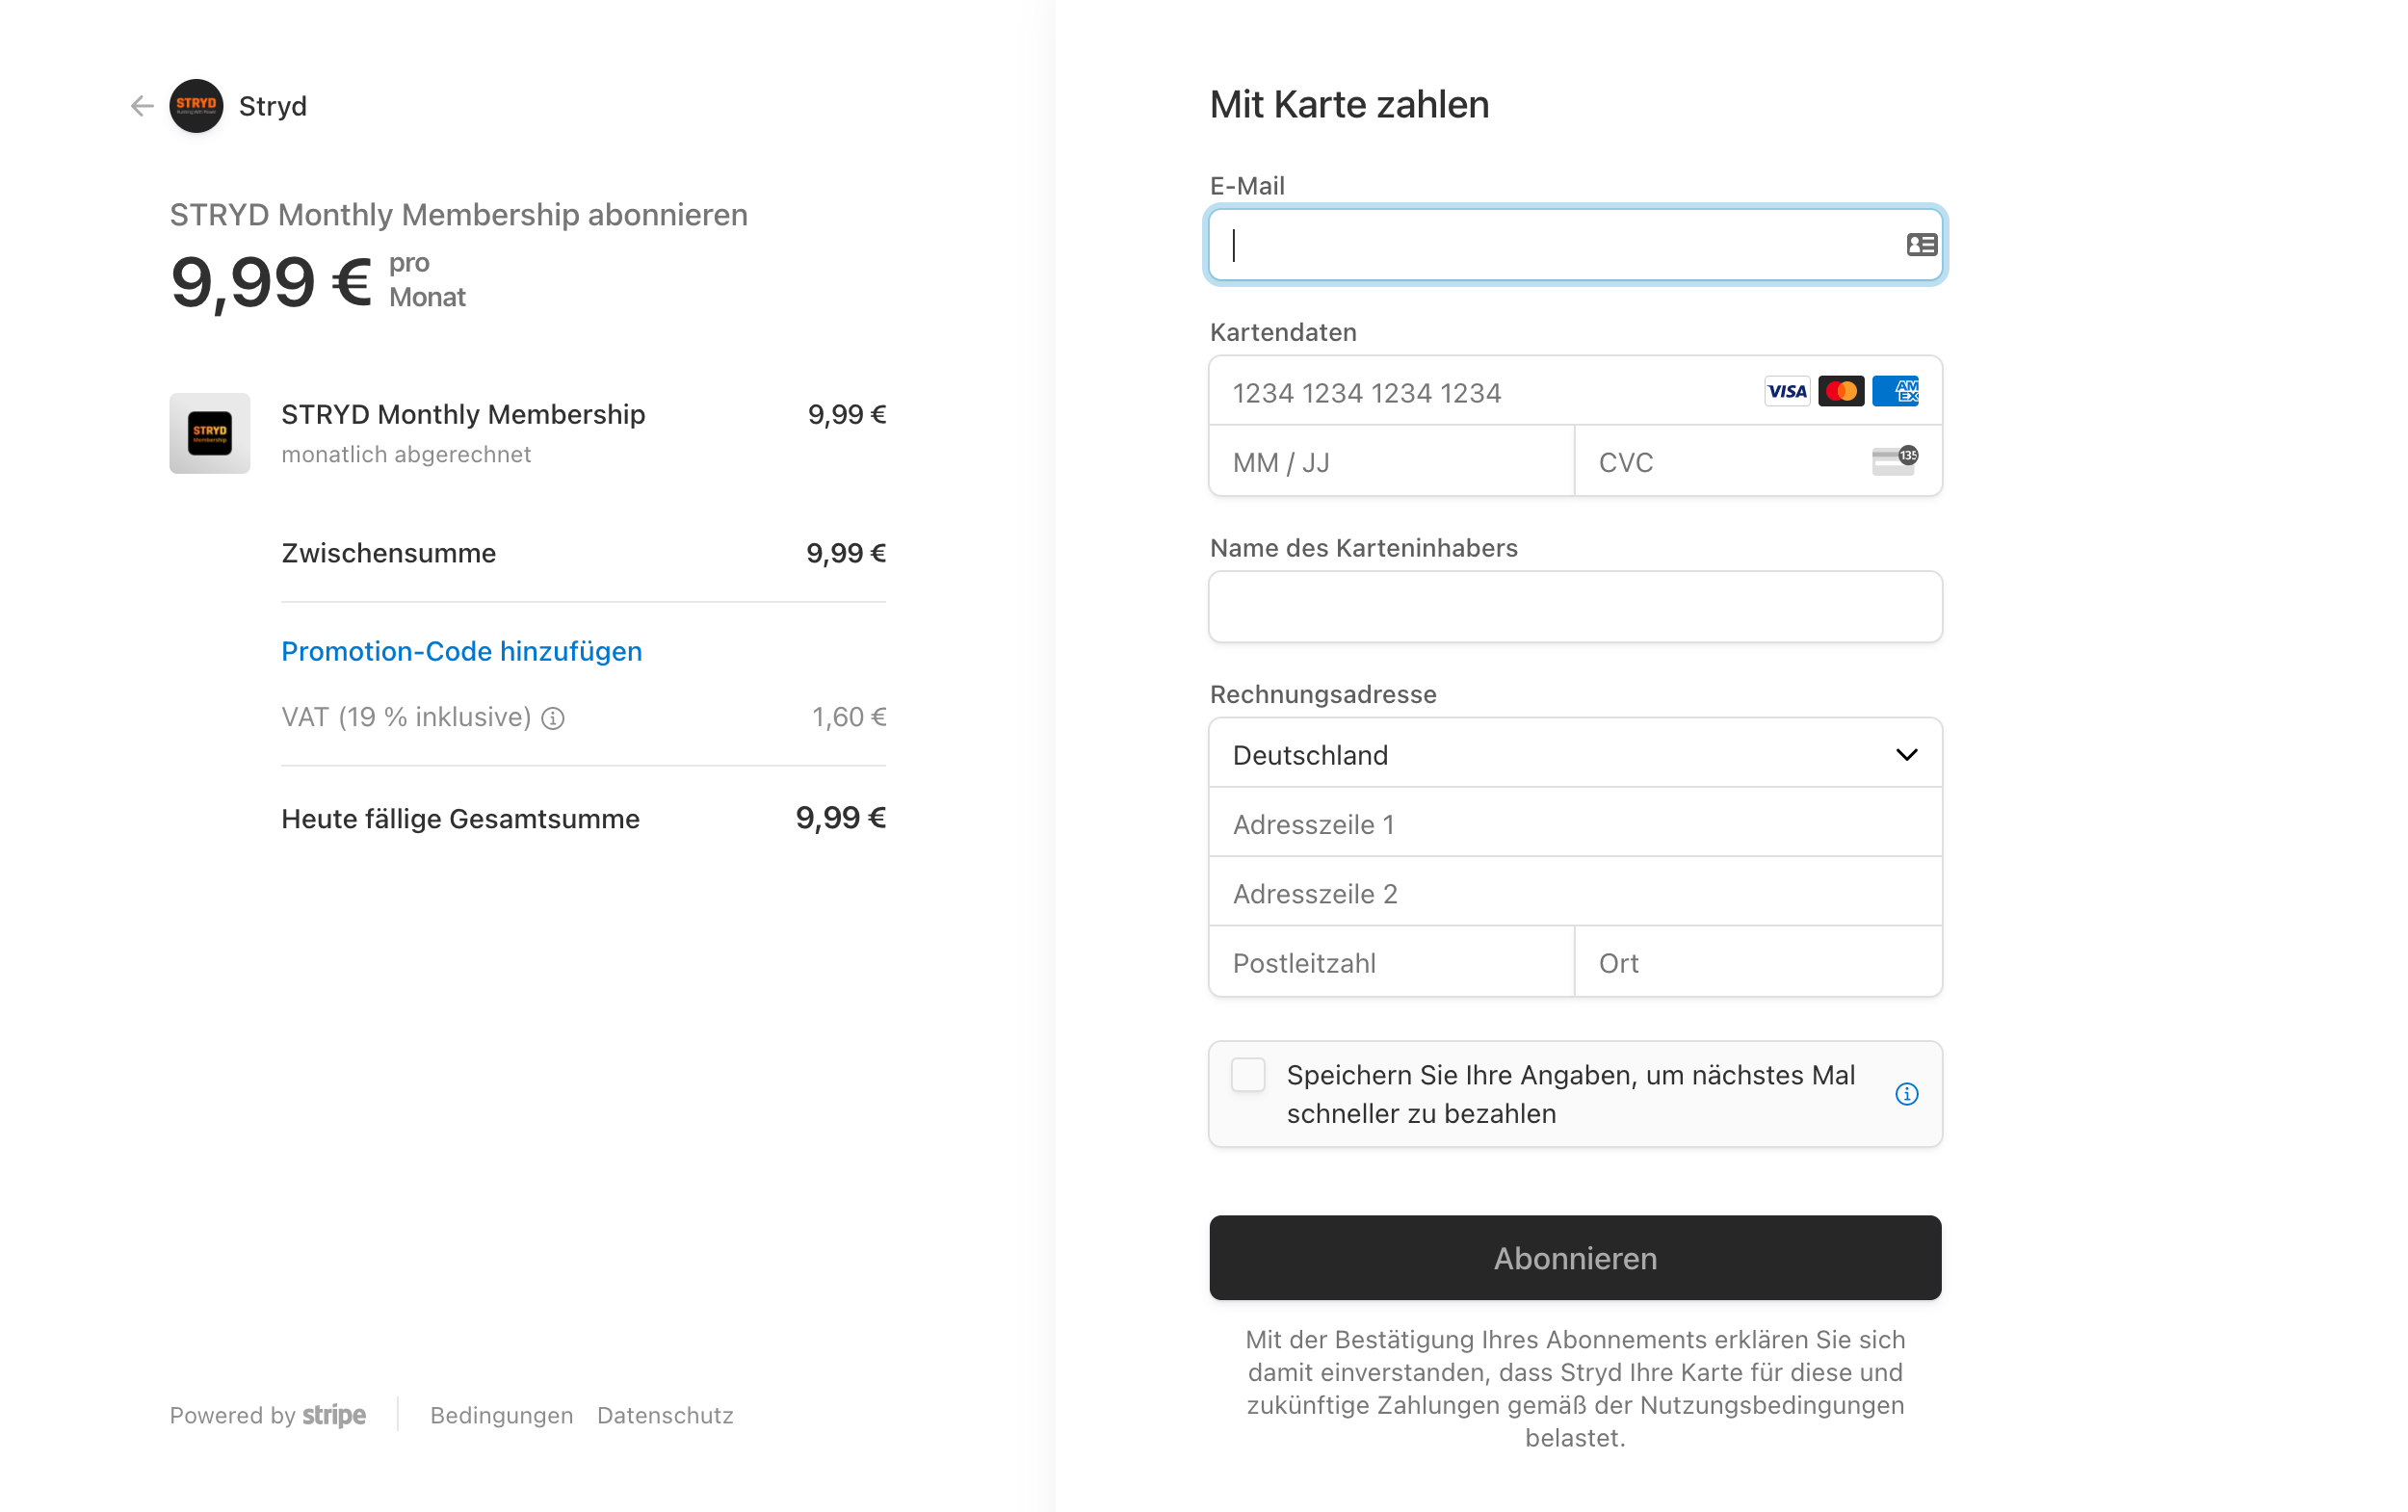Click the Powered by Stripe link
Image resolution: width=2408 pixels, height=1512 pixels.
(x=267, y=1415)
